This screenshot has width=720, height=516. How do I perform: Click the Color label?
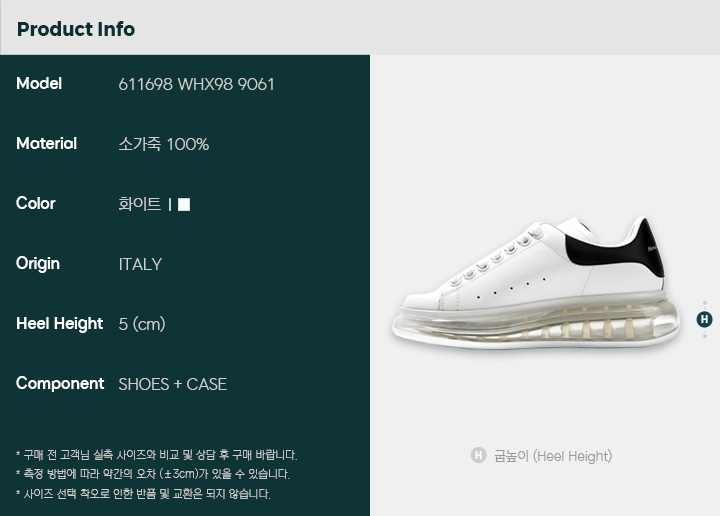click(x=35, y=203)
